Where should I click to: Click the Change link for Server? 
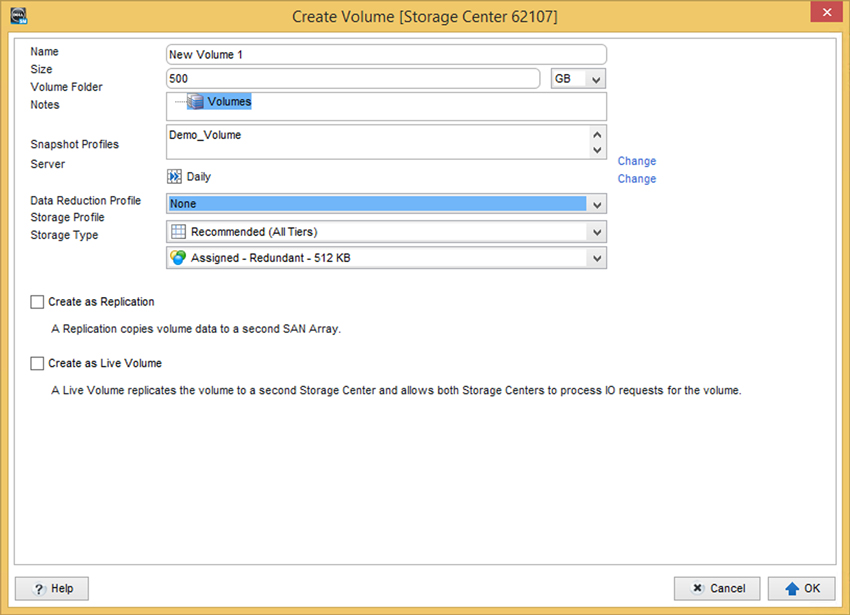point(637,179)
